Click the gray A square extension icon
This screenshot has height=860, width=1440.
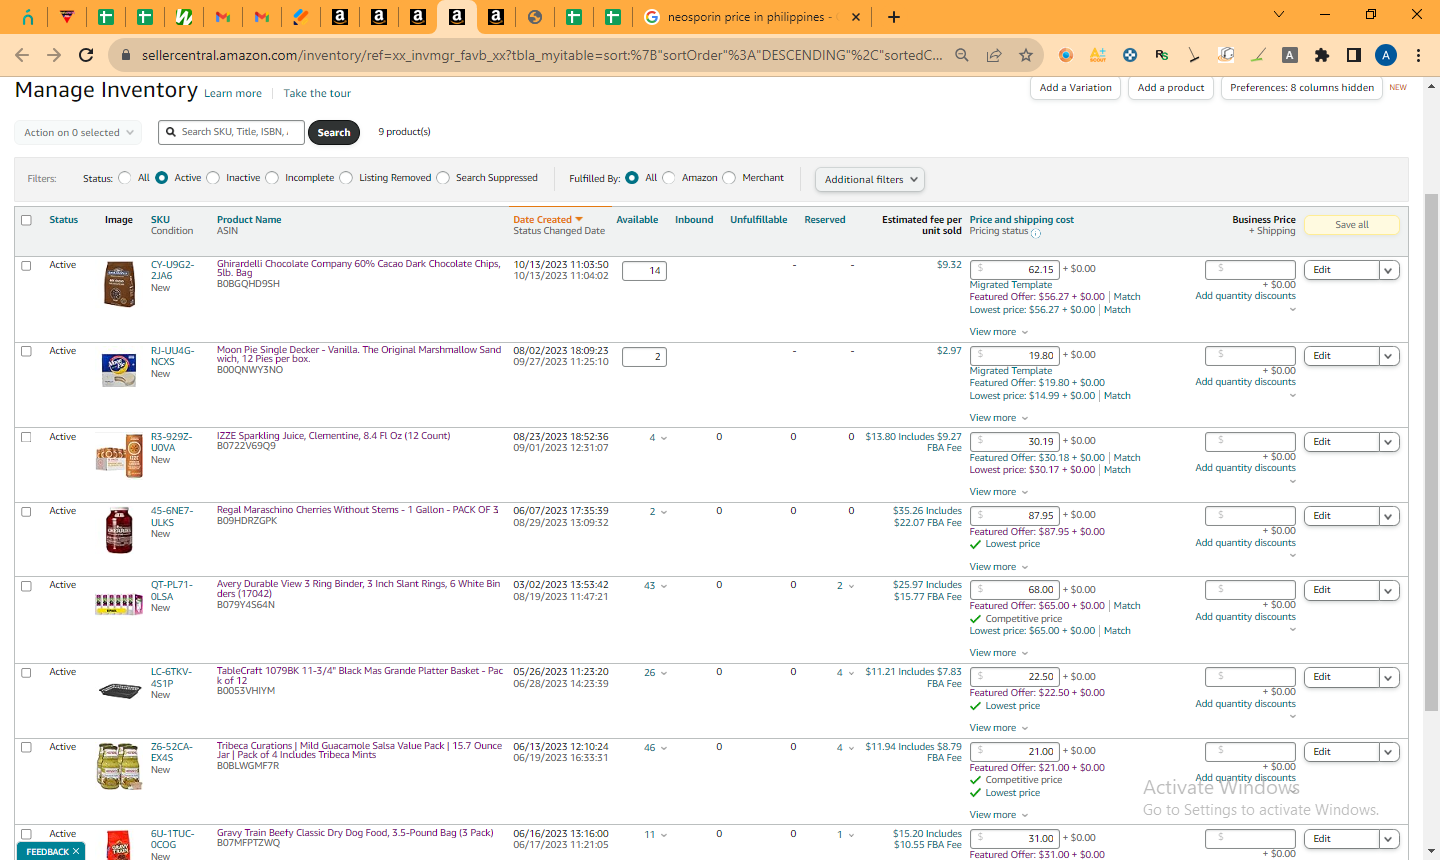point(1290,55)
